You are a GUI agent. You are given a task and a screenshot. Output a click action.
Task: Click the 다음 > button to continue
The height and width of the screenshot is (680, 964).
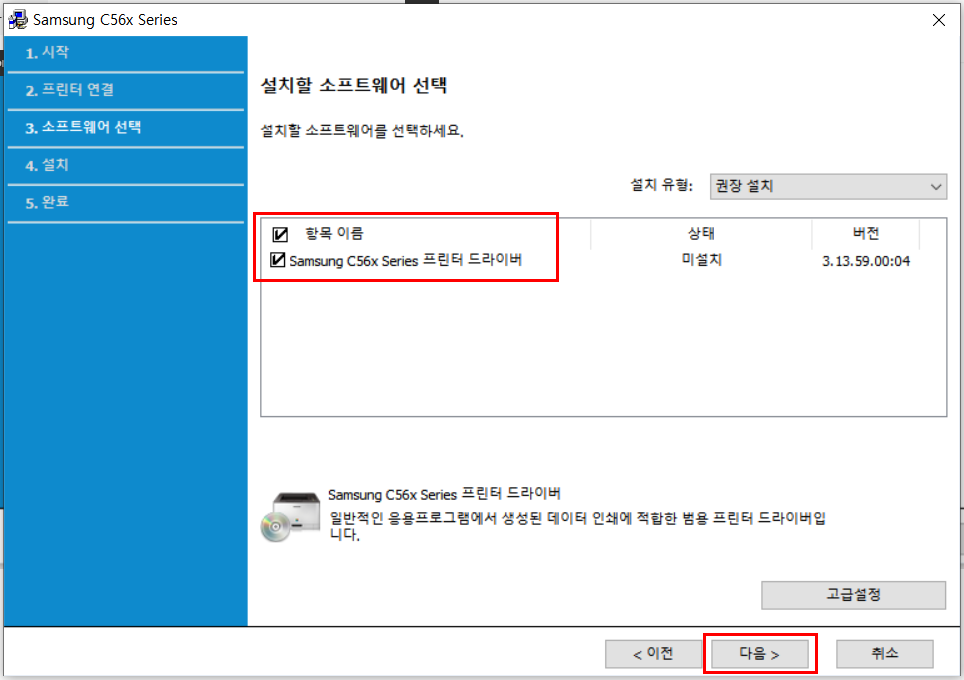tap(759, 653)
